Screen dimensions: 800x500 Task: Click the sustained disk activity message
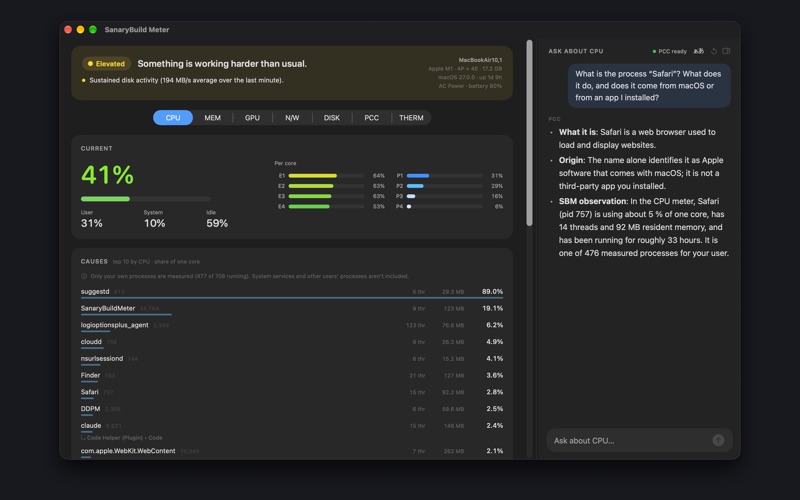point(186,80)
